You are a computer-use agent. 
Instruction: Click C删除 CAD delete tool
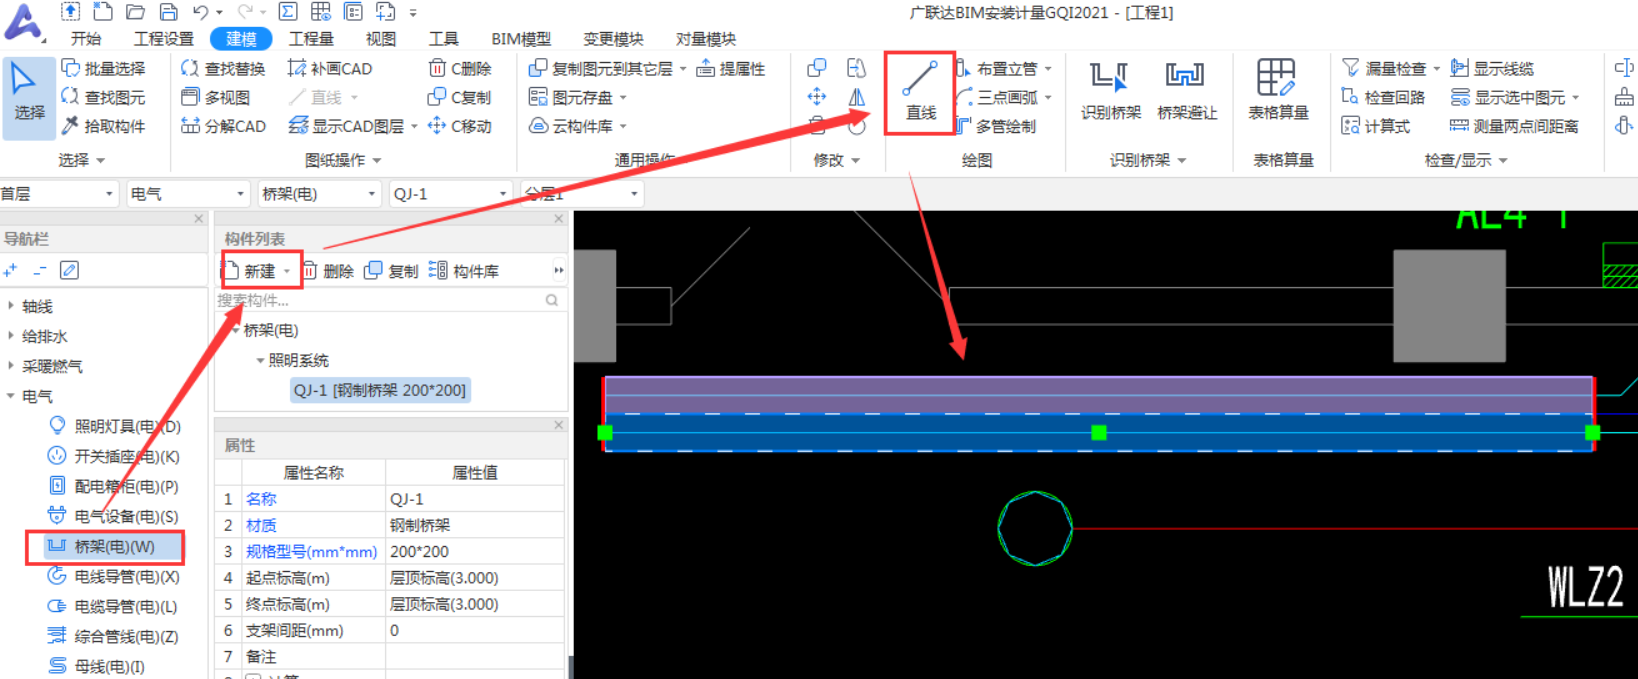[460, 68]
